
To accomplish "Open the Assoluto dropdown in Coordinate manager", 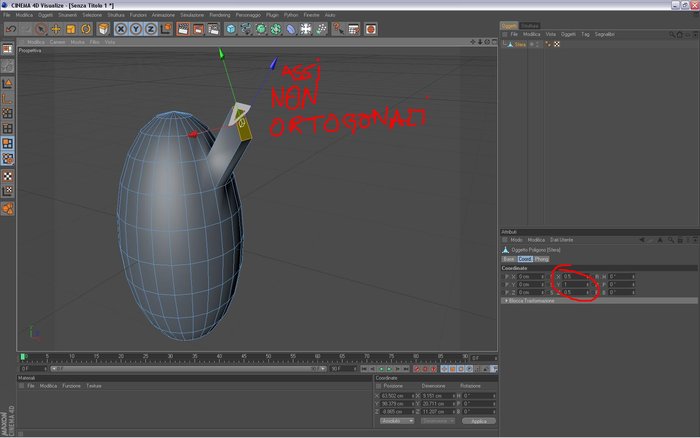I will pyautogui.click(x=397, y=421).
